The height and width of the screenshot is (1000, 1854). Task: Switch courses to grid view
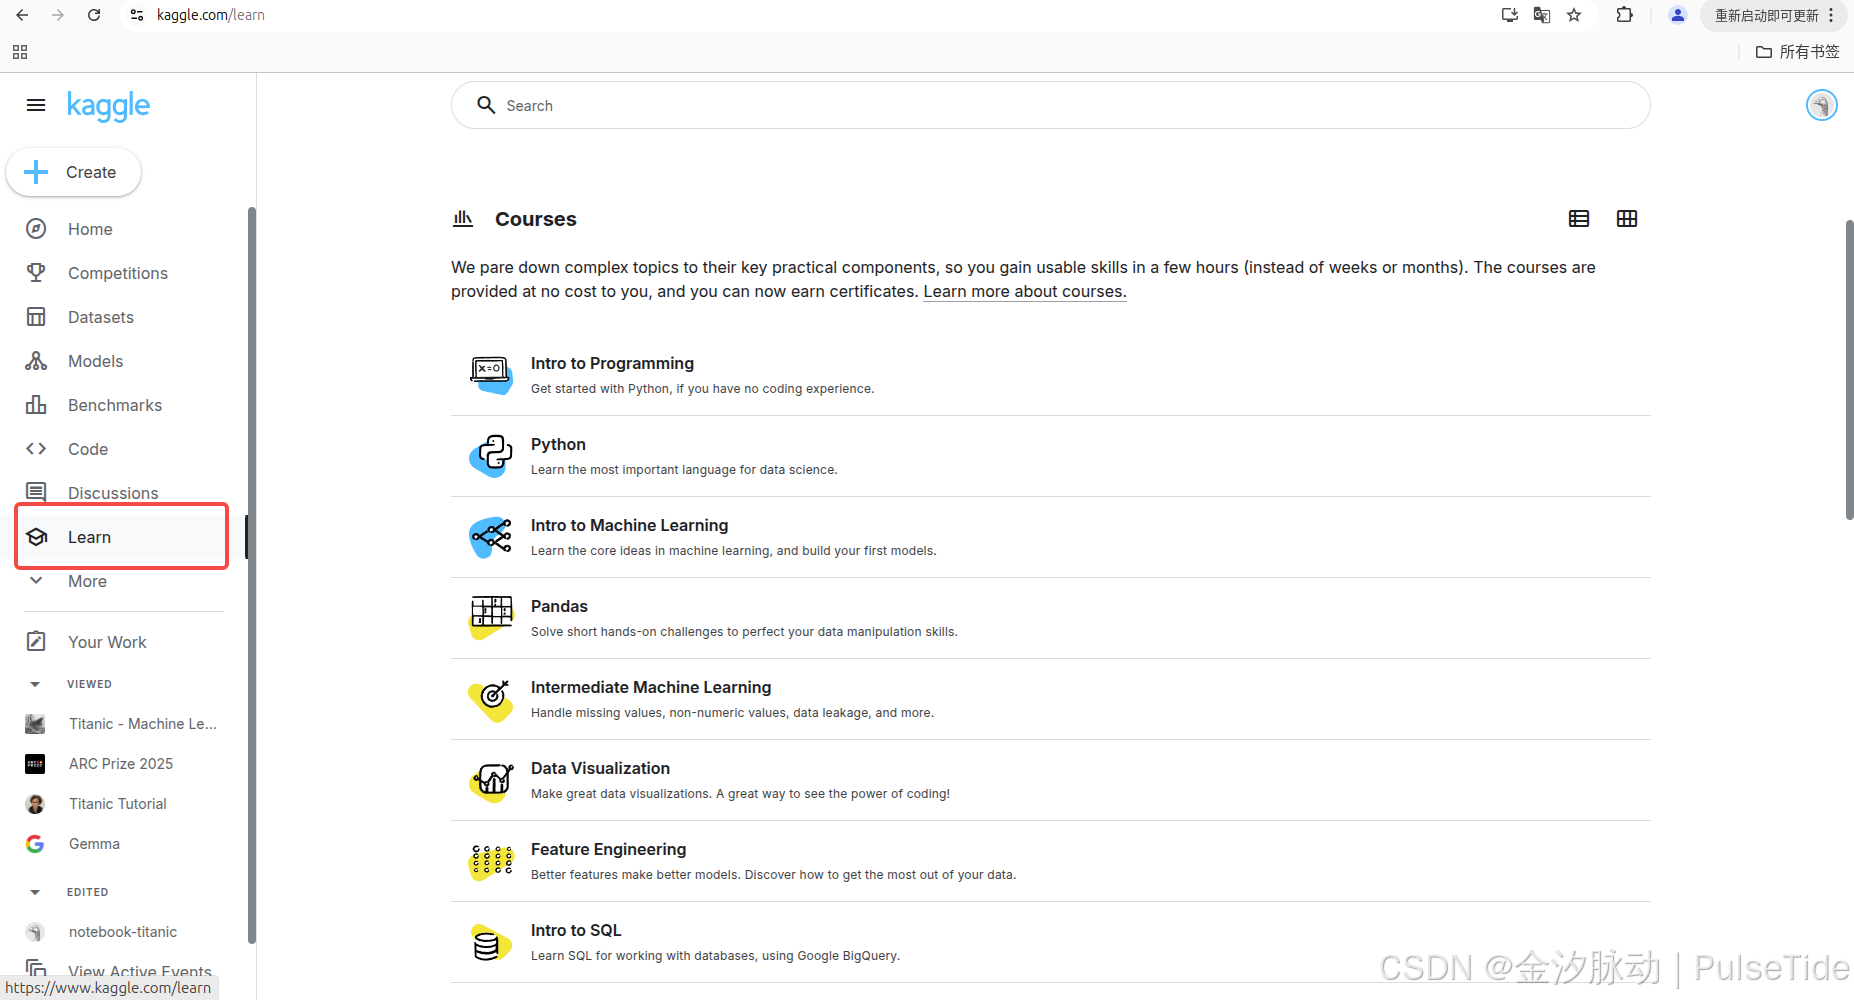[x=1627, y=219]
